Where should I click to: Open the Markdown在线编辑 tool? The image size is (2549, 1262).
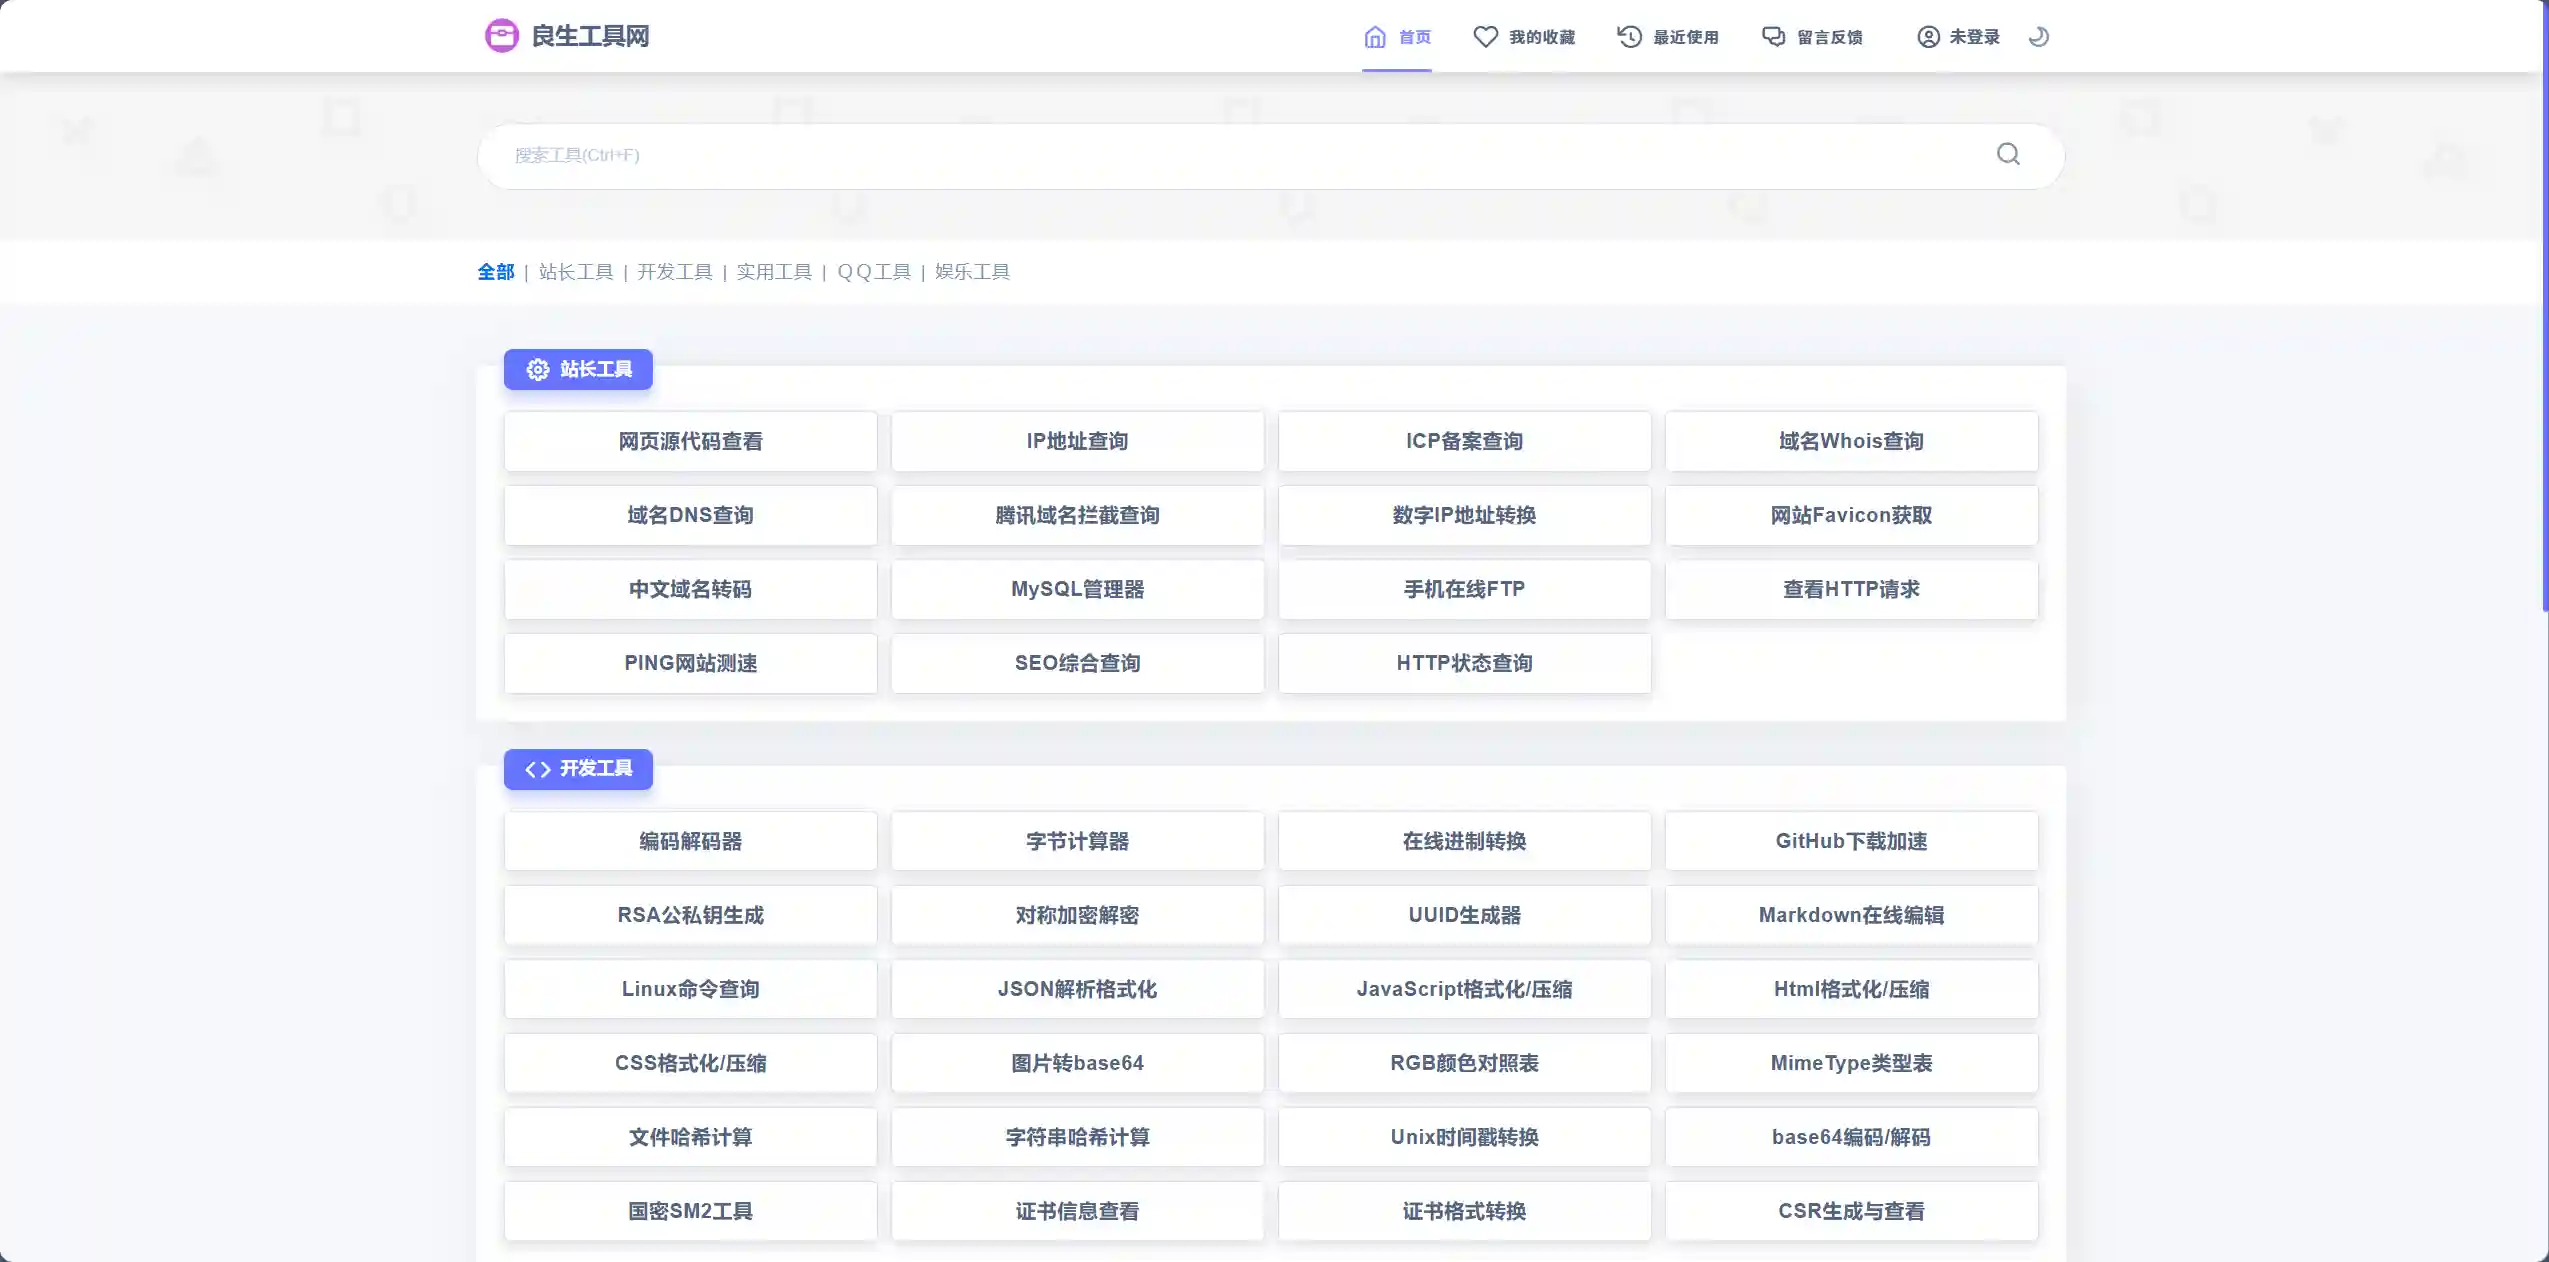(x=1850, y=915)
